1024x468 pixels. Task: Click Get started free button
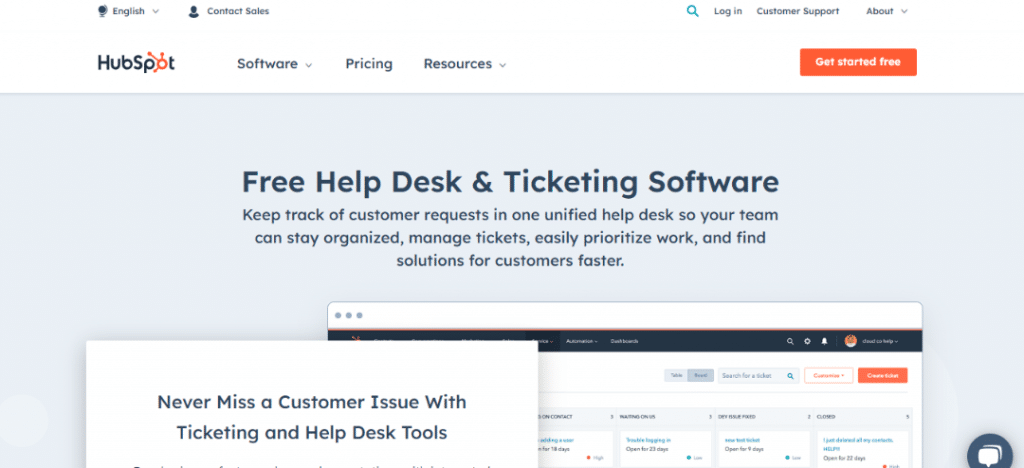click(x=858, y=62)
